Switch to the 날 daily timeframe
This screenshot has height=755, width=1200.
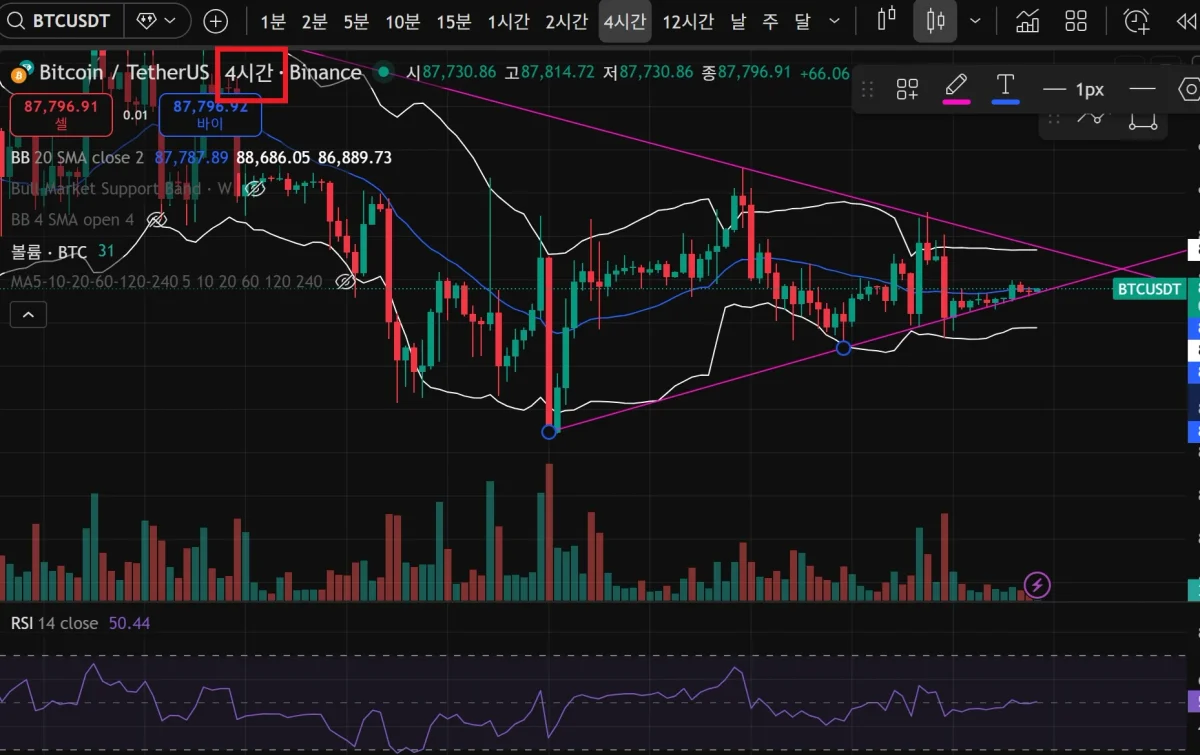tap(738, 21)
